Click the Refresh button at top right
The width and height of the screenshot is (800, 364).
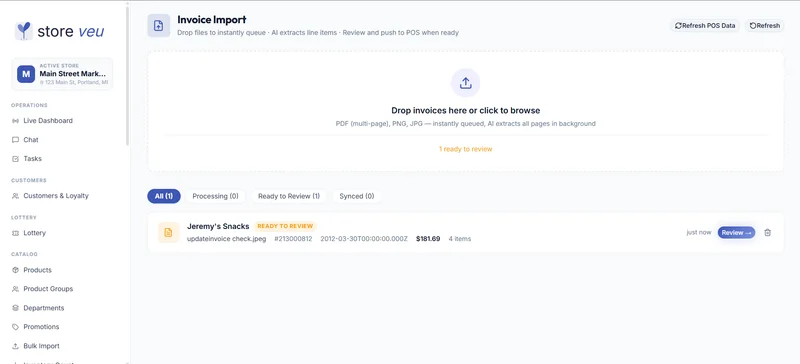765,26
